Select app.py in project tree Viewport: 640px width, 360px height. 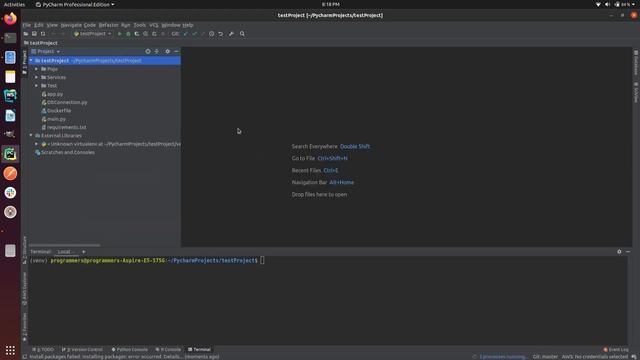(x=52, y=94)
